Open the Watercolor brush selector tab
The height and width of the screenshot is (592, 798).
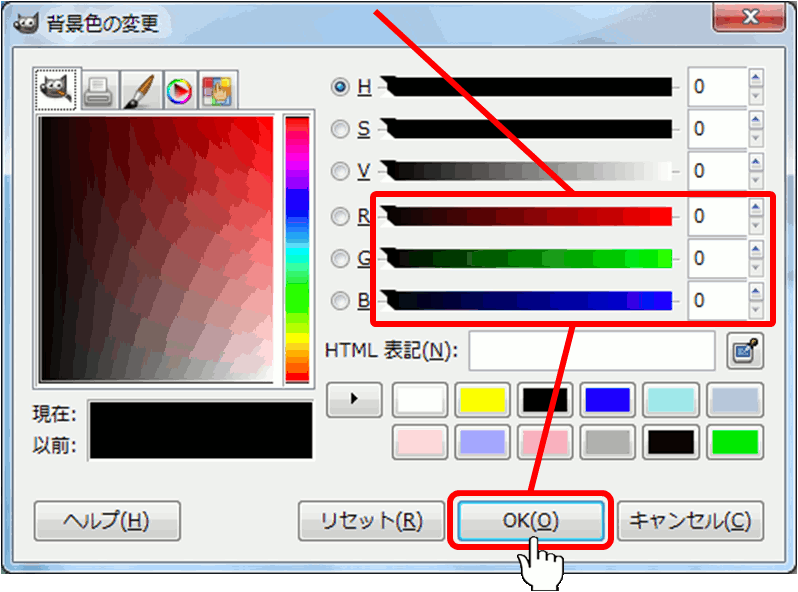[138, 91]
